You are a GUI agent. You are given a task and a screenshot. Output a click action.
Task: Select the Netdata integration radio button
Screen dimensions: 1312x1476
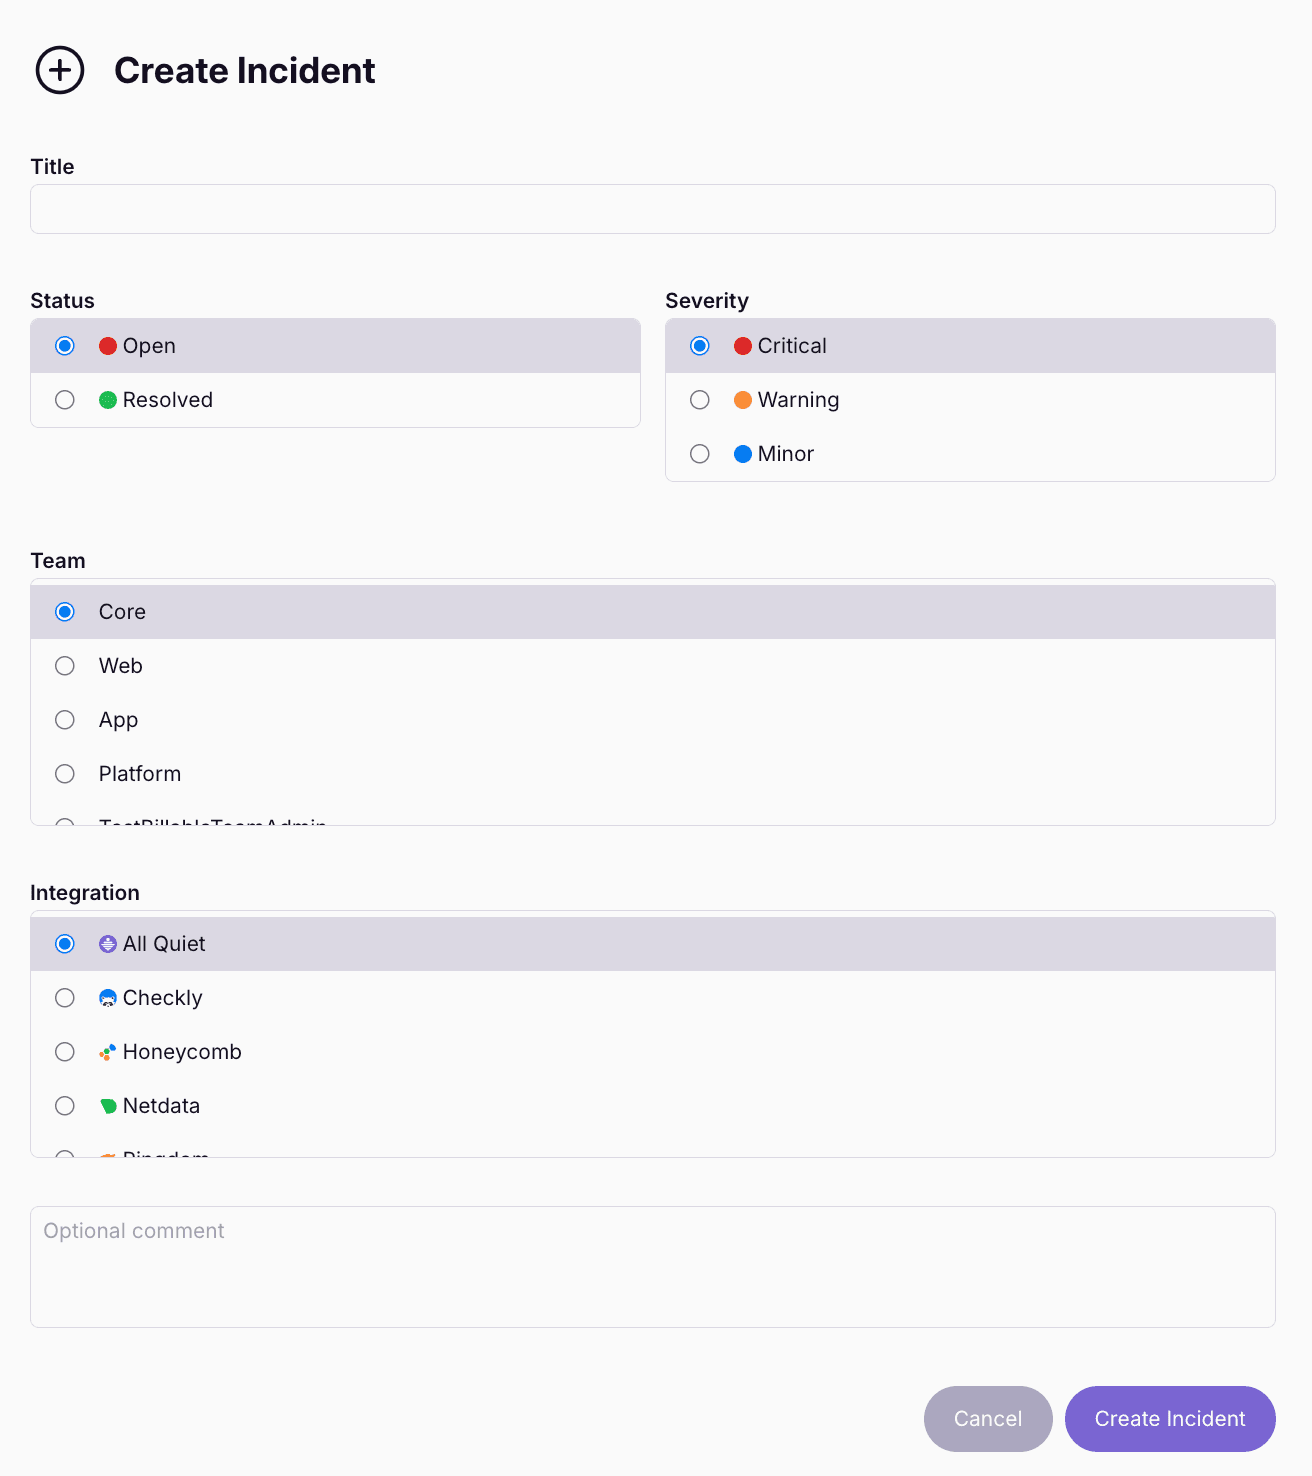tap(65, 1106)
